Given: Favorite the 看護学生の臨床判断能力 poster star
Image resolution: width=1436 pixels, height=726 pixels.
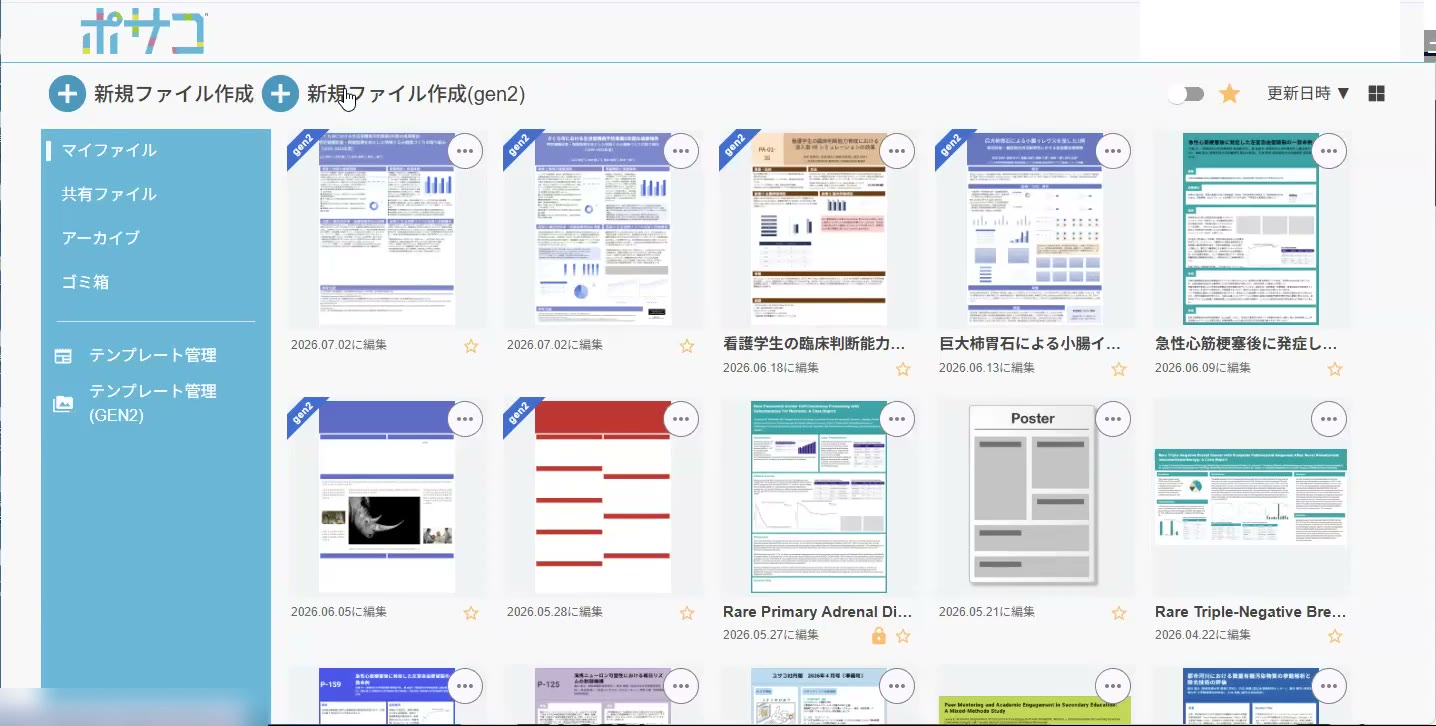Looking at the screenshot, I should (903, 369).
